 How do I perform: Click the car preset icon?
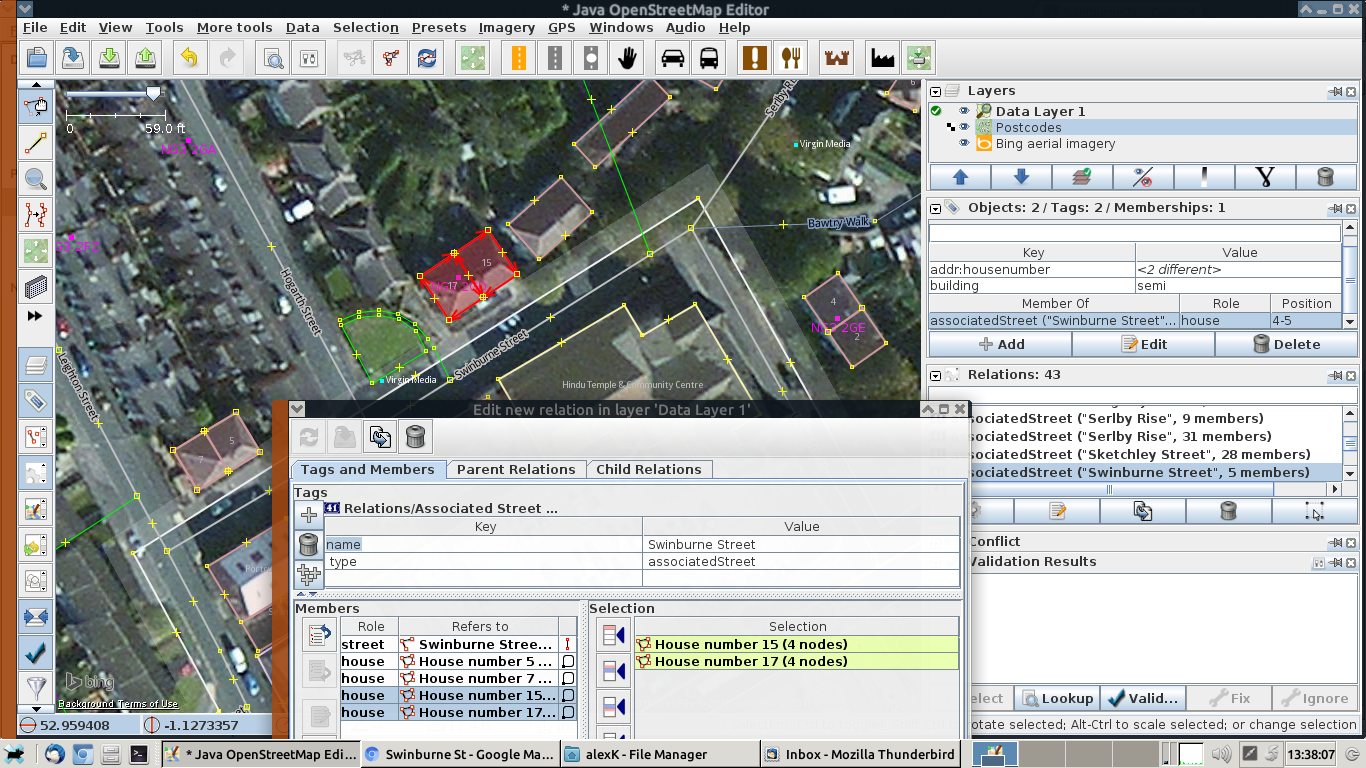tap(673, 58)
